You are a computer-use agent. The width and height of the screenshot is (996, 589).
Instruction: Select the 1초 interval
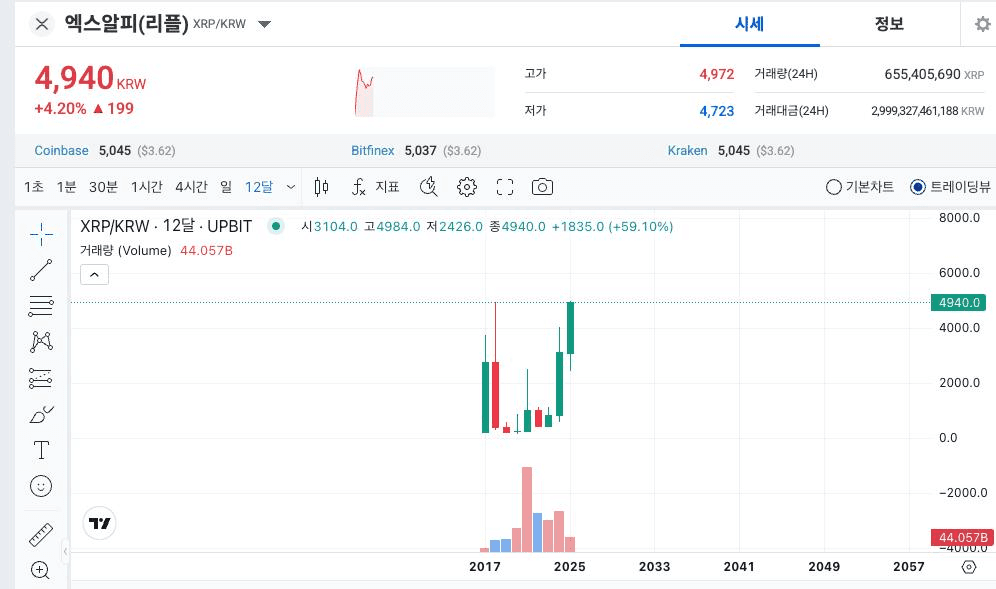34,187
